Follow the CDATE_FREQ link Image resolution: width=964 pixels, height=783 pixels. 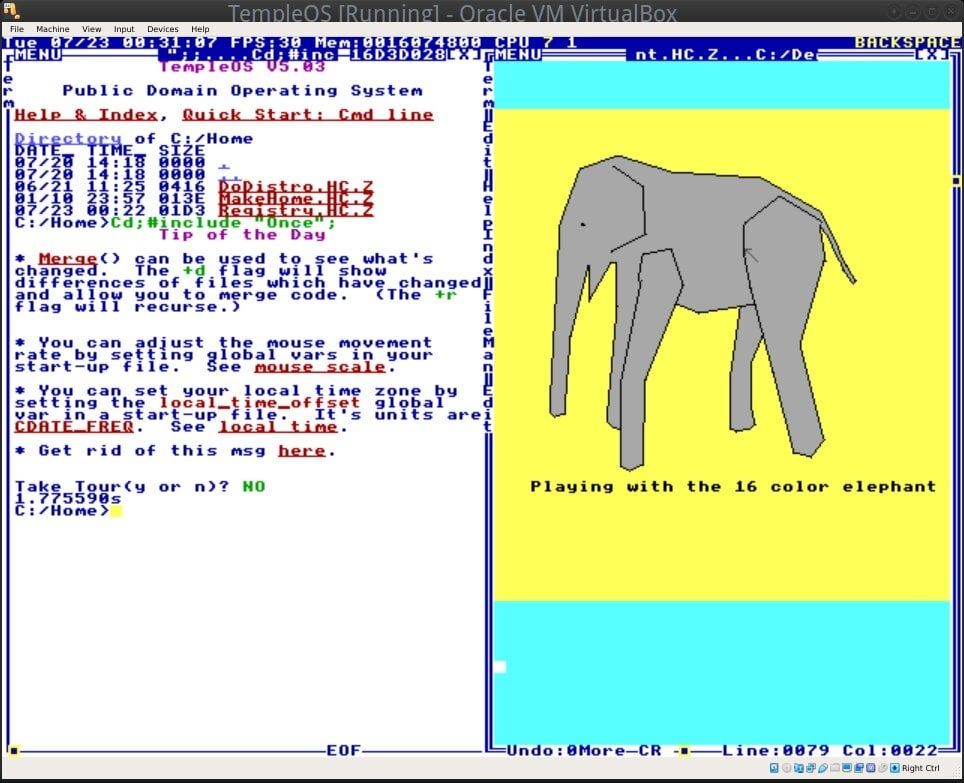click(74, 427)
